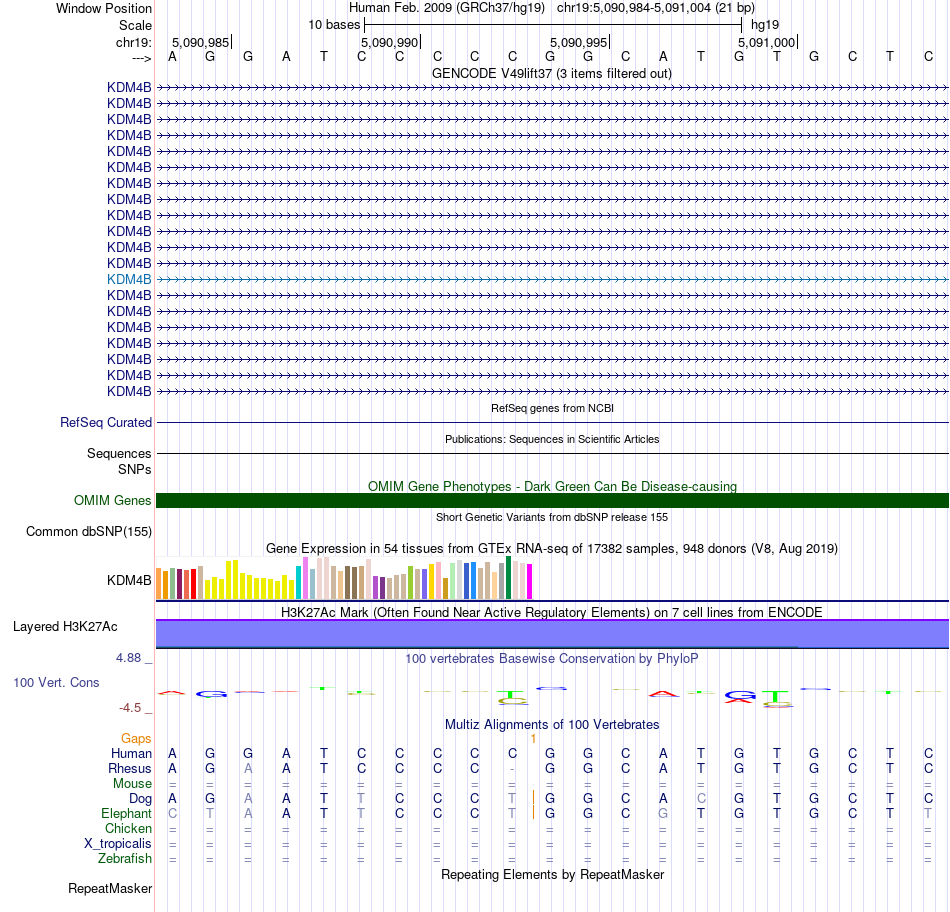950x912 pixels.
Task: Click the orange Gaps label
Action: [136, 738]
